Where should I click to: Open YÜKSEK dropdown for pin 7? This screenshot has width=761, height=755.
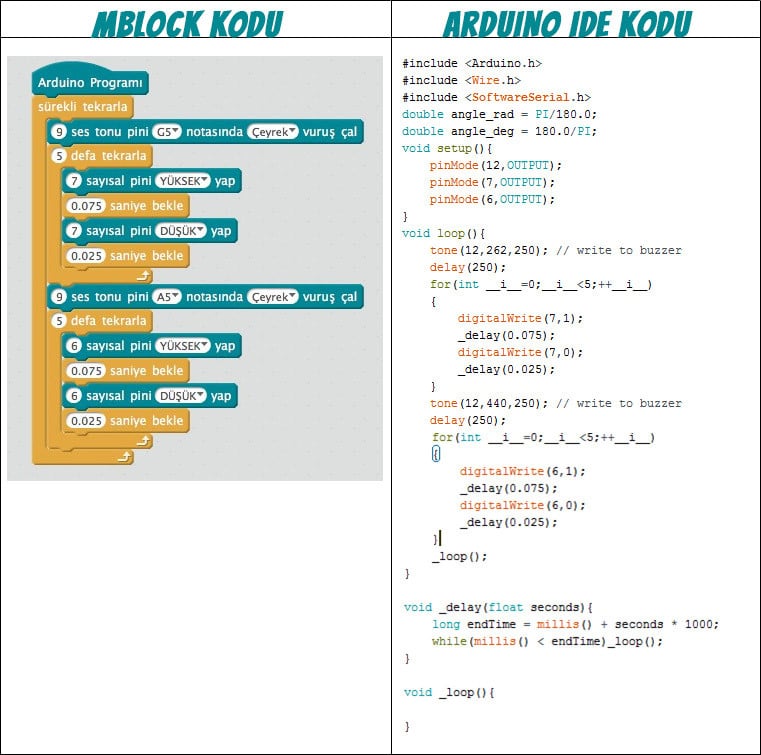coord(182,181)
